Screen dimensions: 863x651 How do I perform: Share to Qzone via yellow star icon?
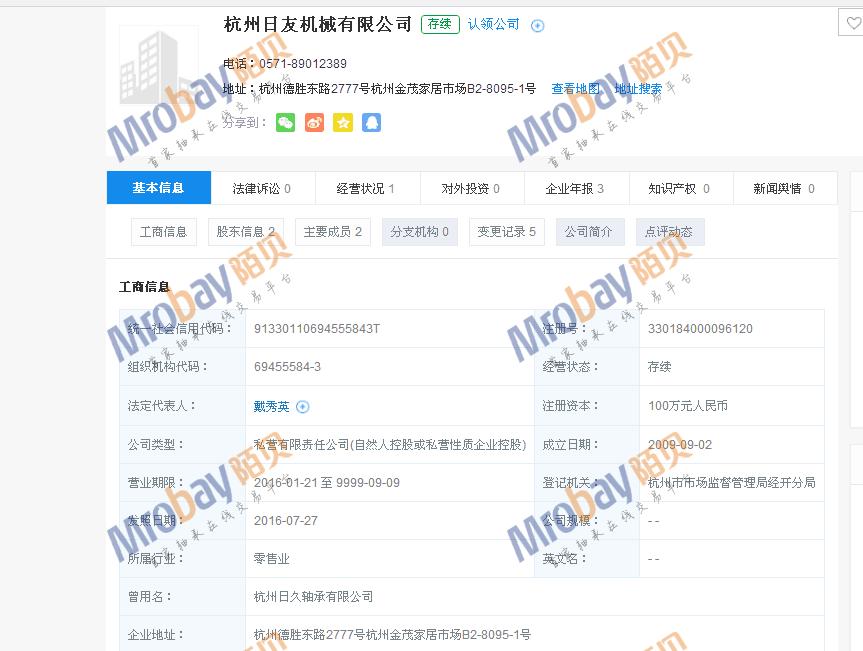point(343,123)
